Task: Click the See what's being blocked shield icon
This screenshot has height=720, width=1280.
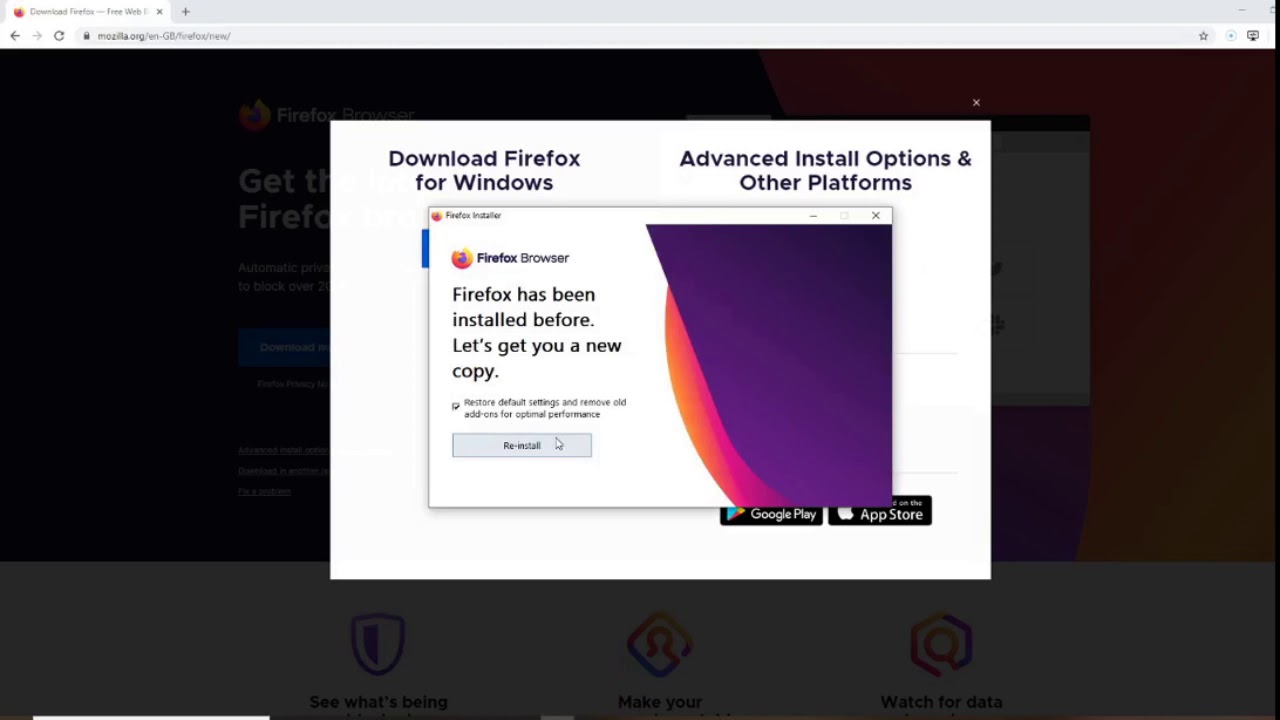Action: tap(378, 645)
